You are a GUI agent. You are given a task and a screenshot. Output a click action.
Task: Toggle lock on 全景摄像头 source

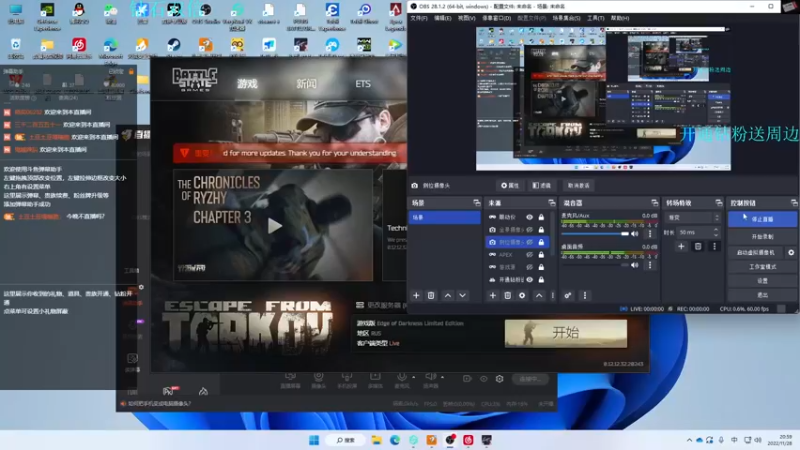coord(541,230)
